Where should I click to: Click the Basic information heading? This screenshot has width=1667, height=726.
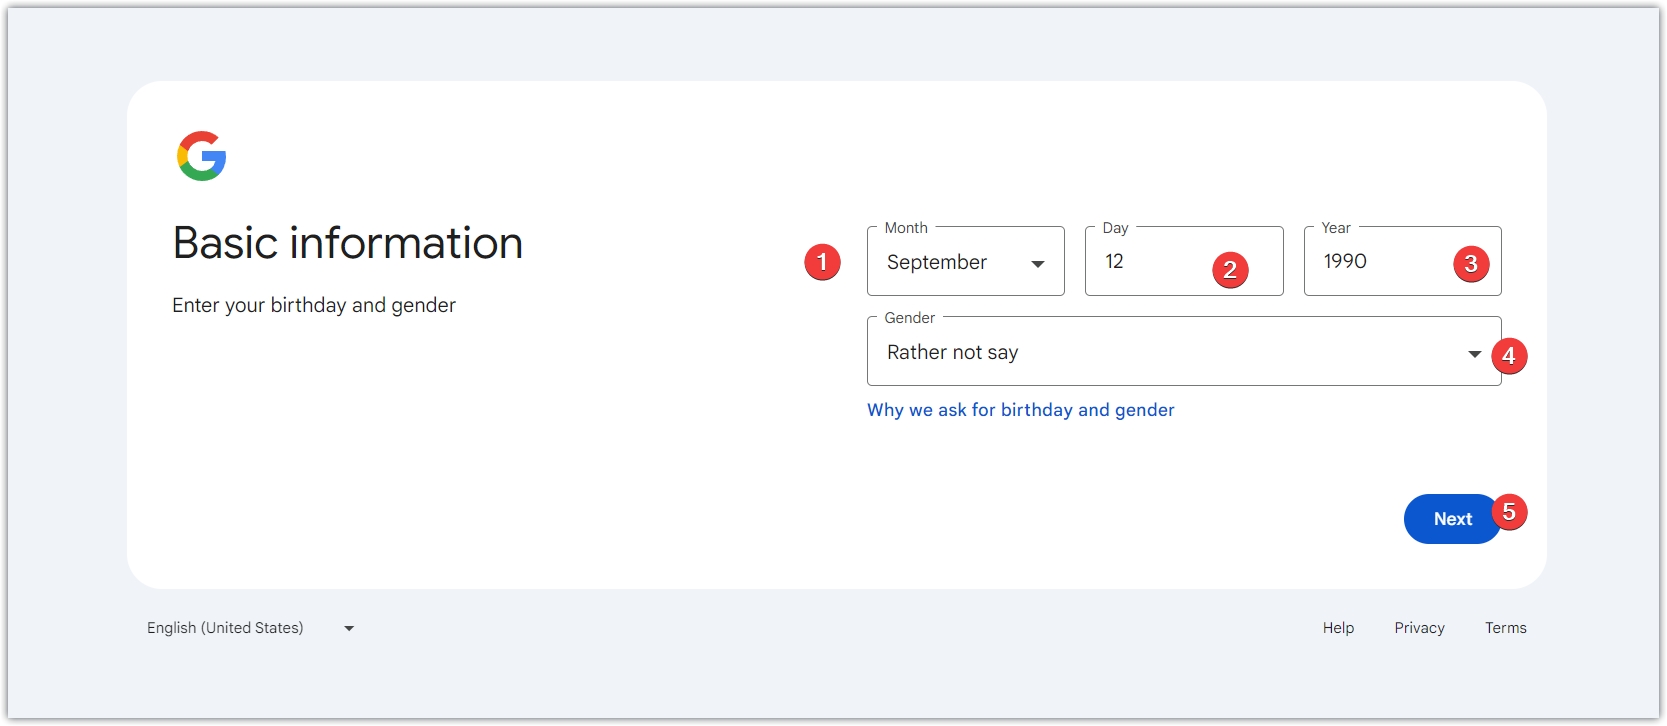point(348,243)
